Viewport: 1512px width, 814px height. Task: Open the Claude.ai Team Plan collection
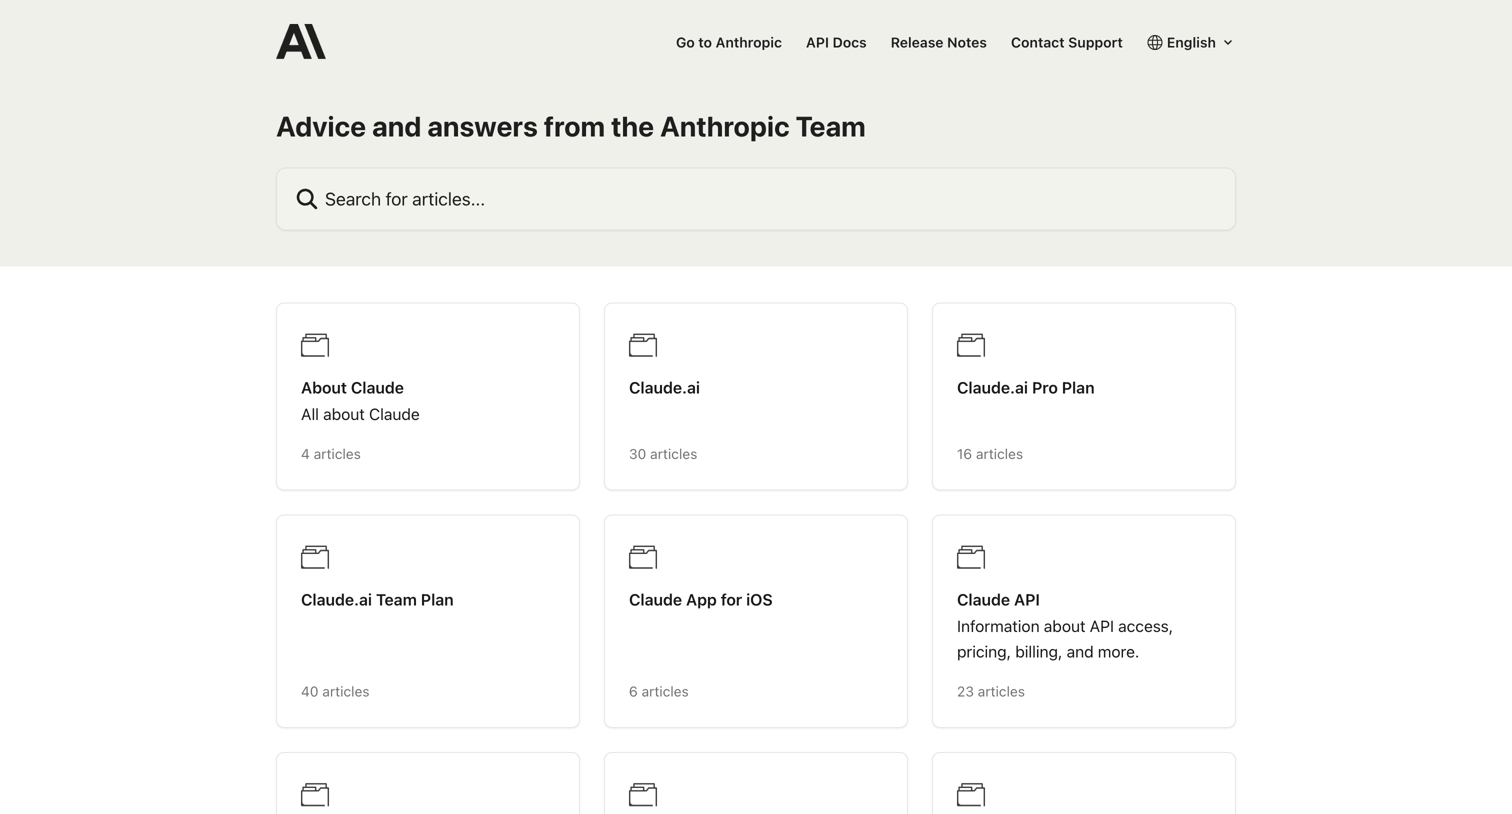pyautogui.click(x=428, y=621)
